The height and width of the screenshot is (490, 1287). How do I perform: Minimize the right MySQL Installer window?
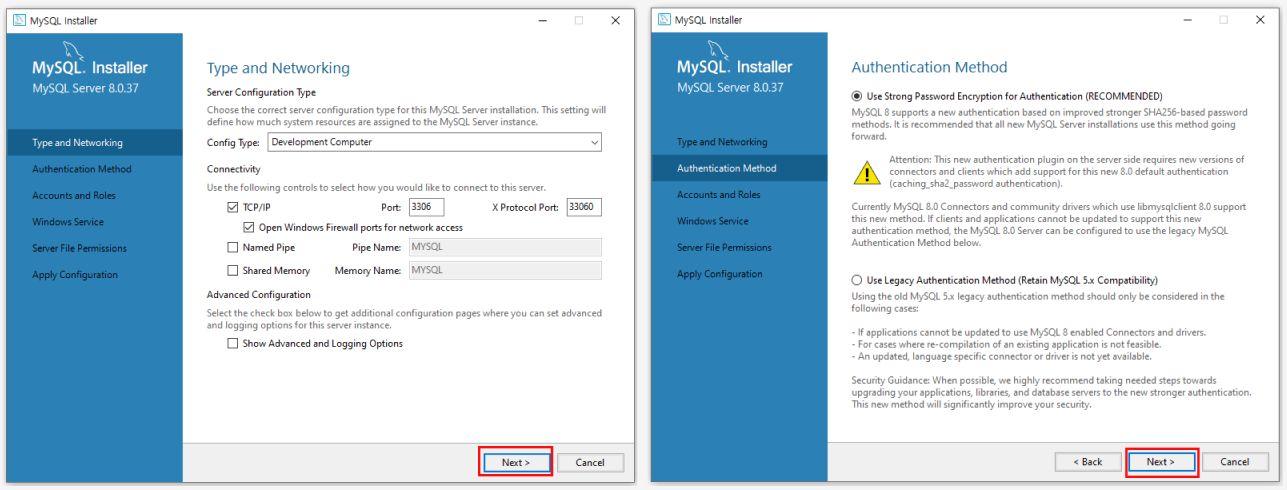1187,20
